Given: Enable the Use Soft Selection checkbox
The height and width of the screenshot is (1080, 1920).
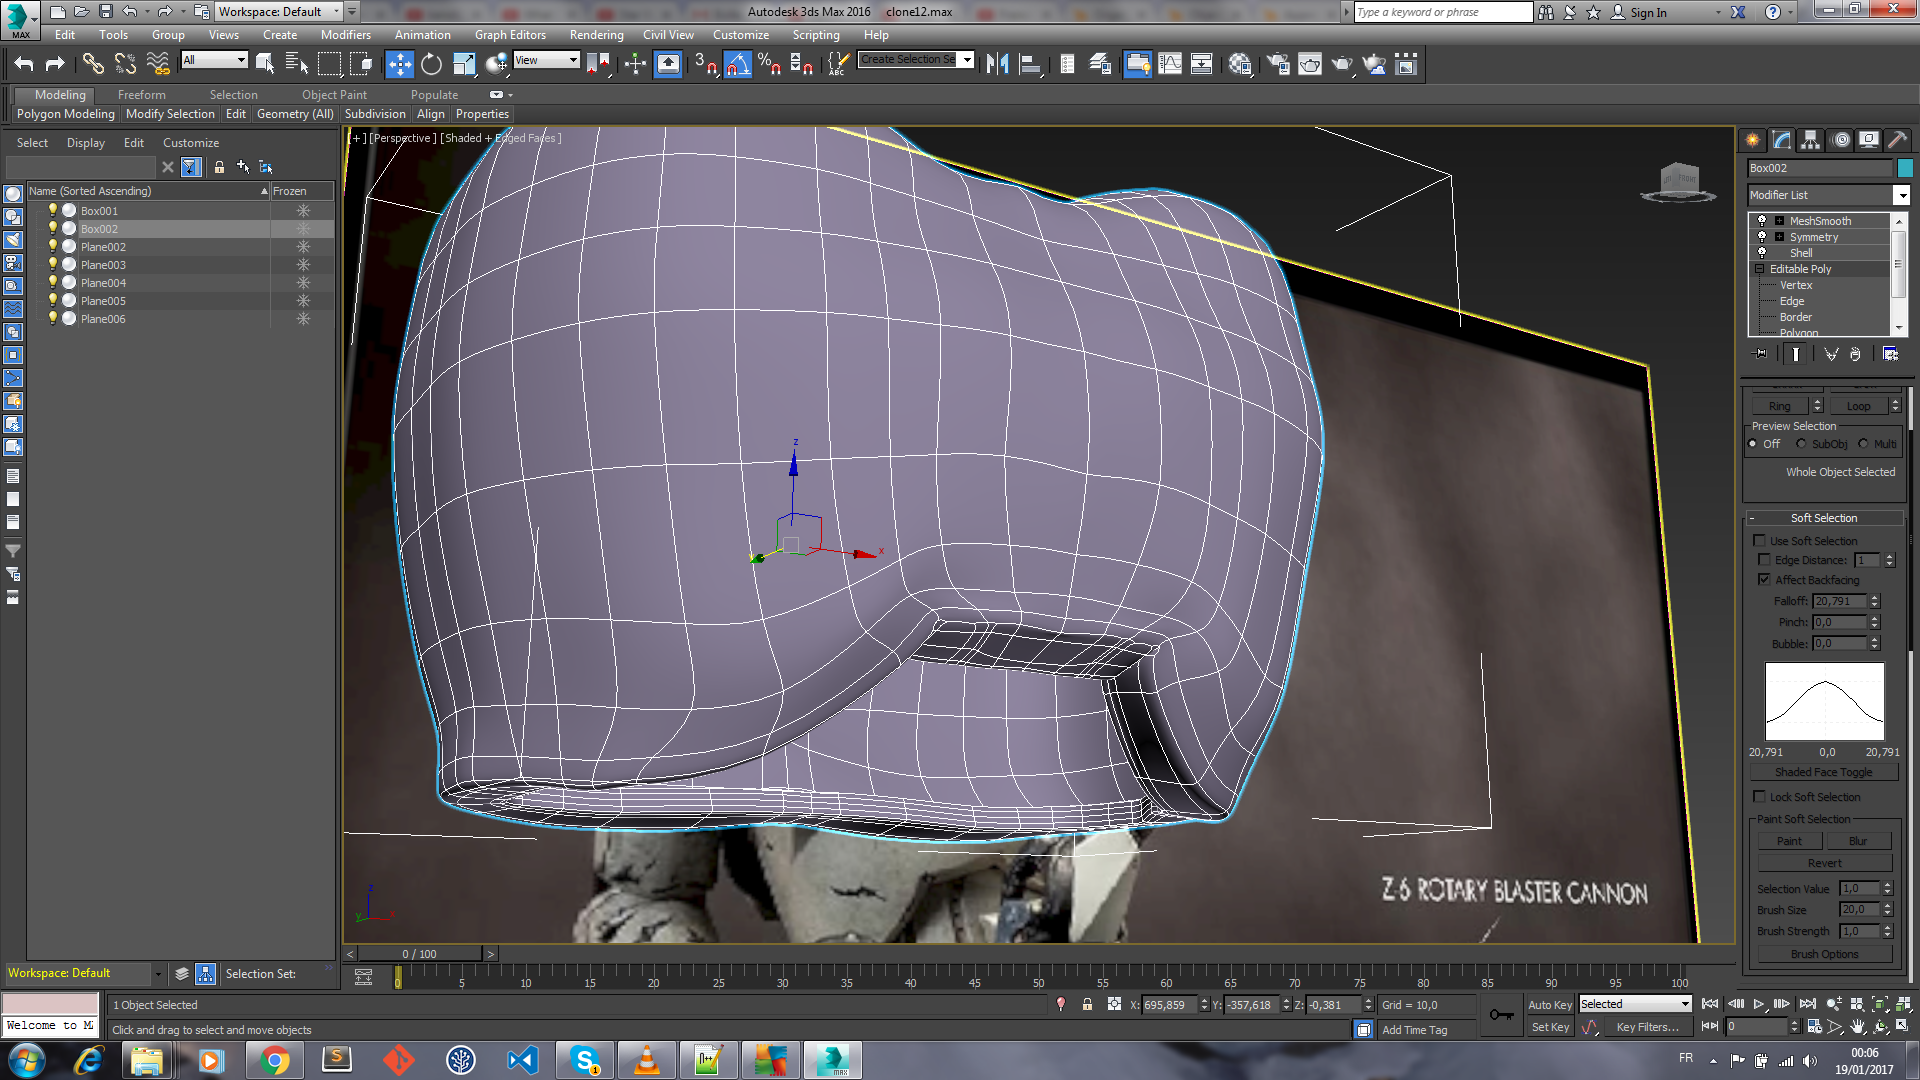Looking at the screenshot, I should 1759,541.
